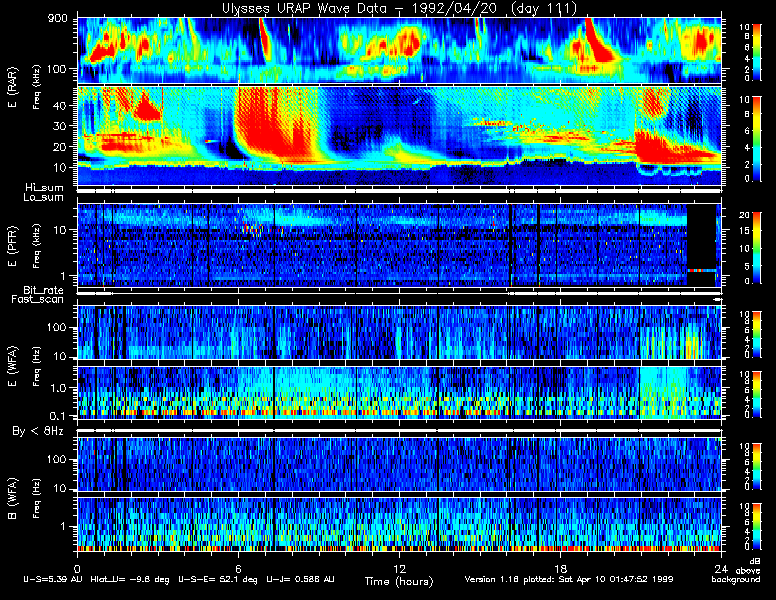Screen dimensions: 776x600
Task: Click the Time (hours) axis title
Action: tap(399, 582)
